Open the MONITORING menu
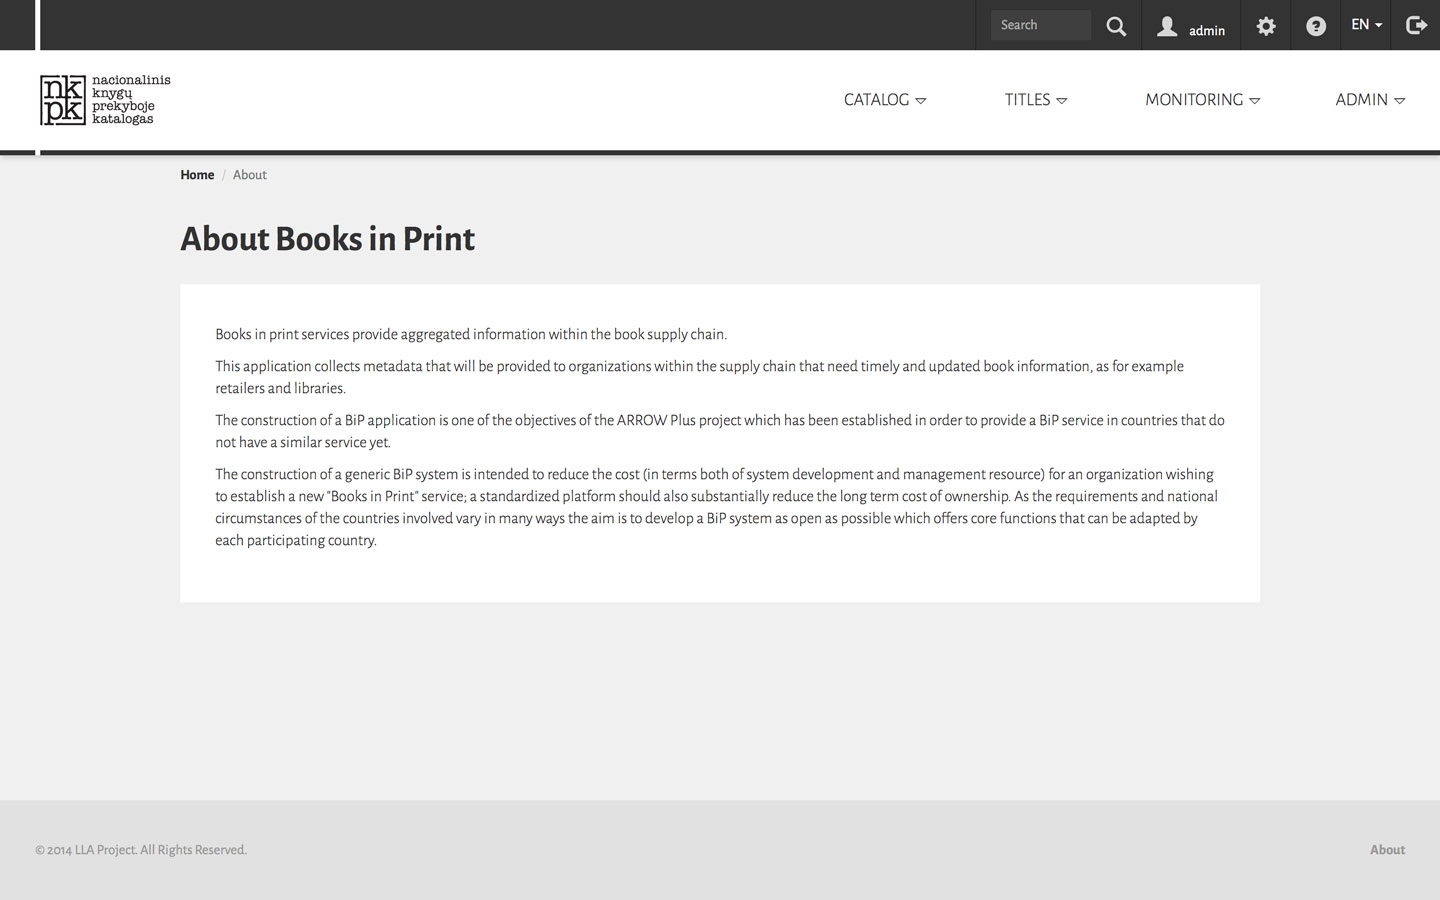This screenshot has height=900, width=1440. point(1203,100)
